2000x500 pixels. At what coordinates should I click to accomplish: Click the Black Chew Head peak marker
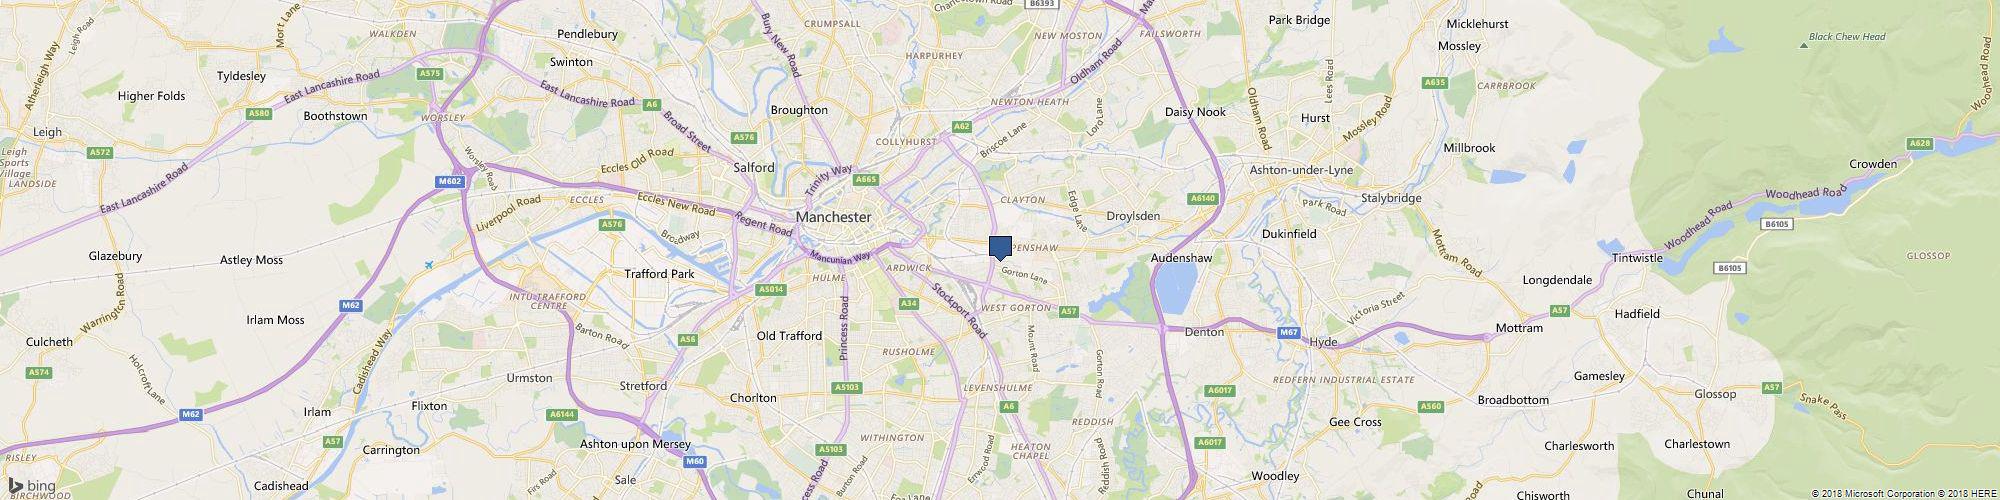1803,44
